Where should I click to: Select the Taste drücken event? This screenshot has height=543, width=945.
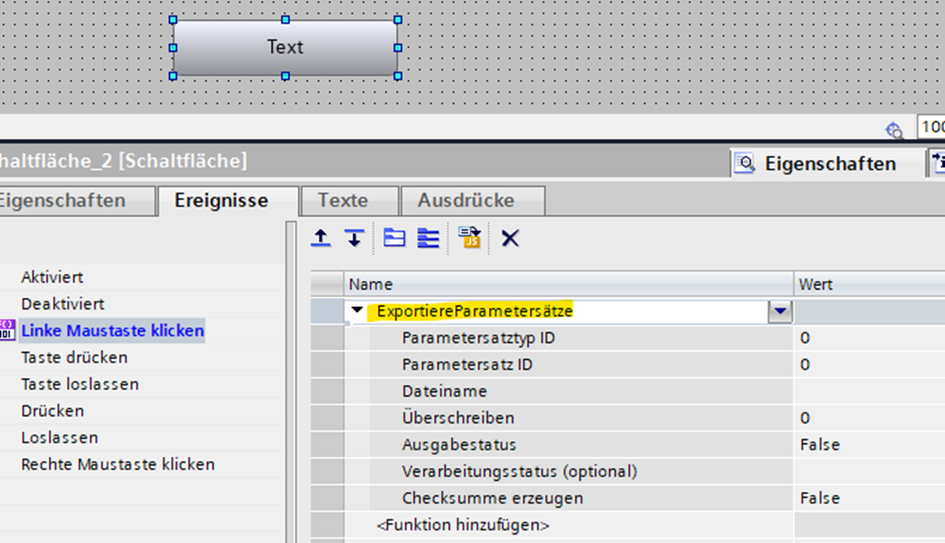click(x=74, y=357)
